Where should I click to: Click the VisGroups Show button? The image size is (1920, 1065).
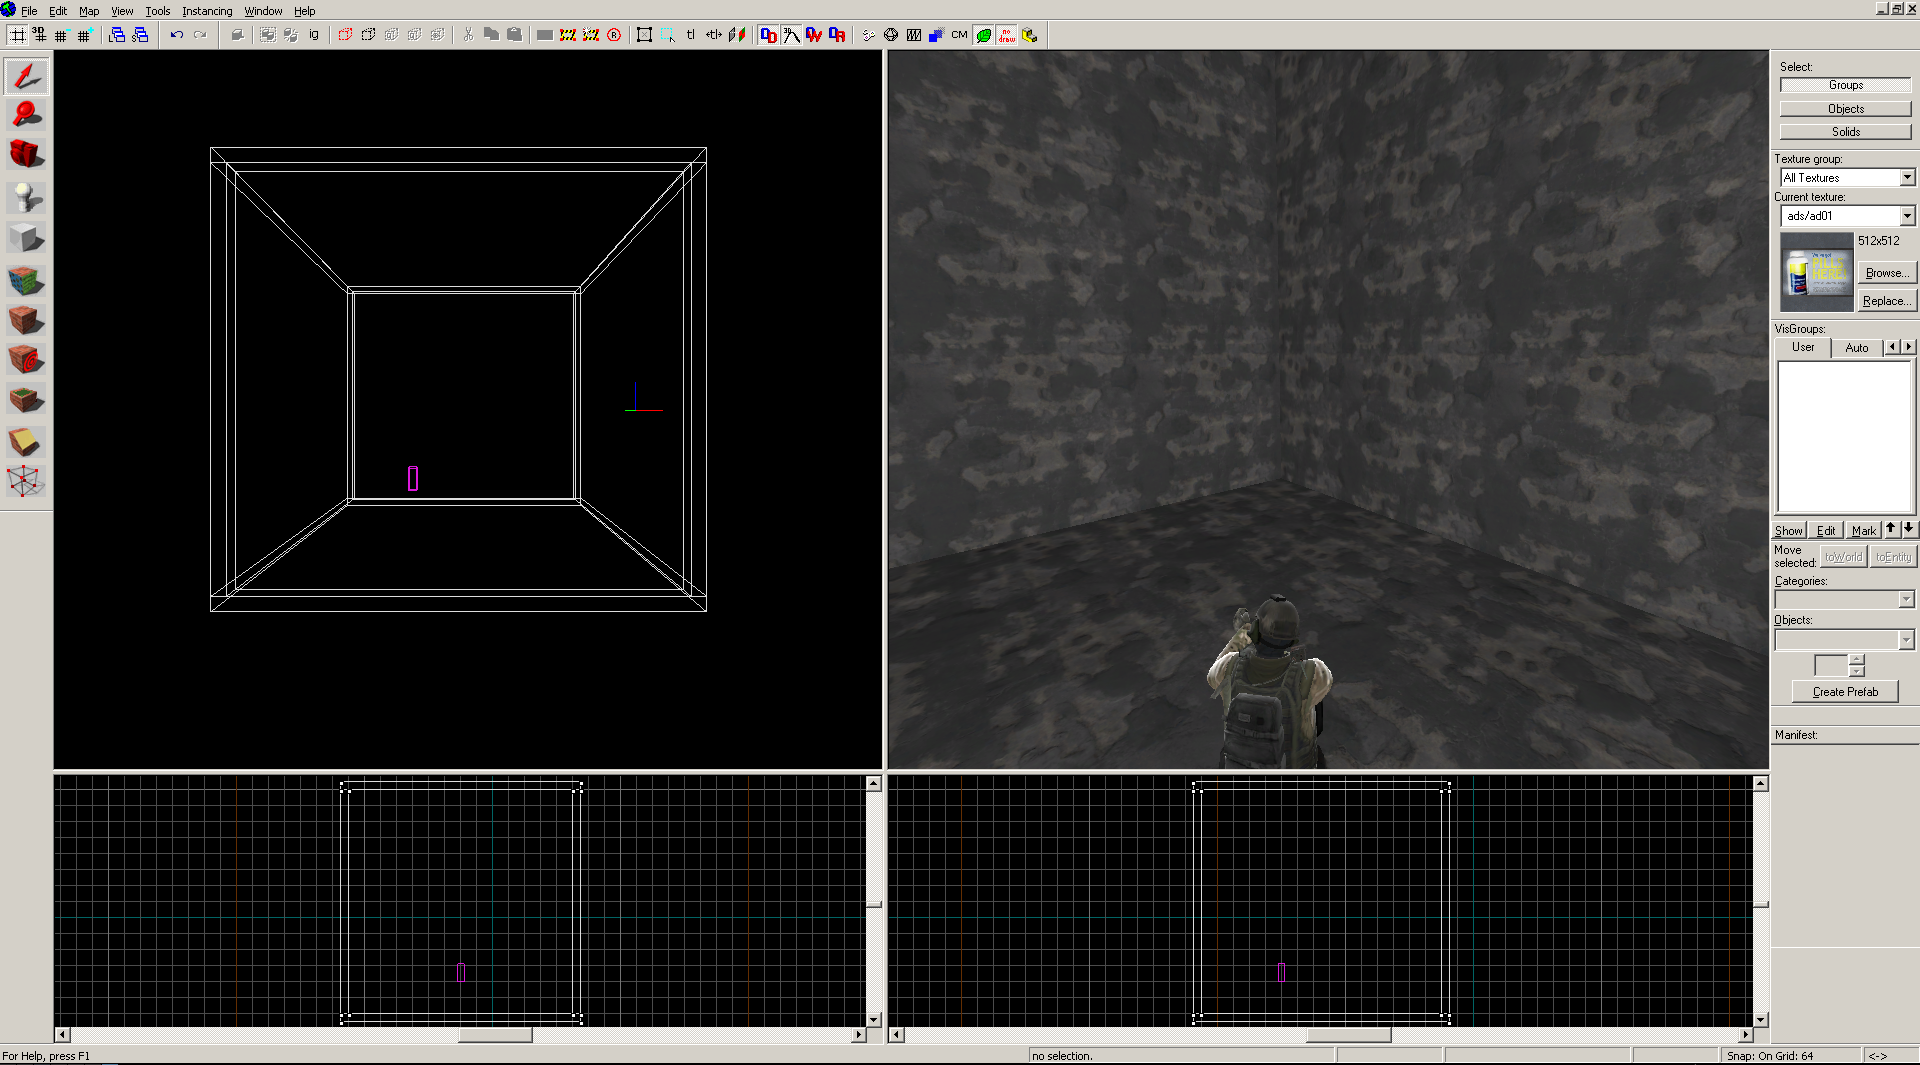tap(1789, 531)
